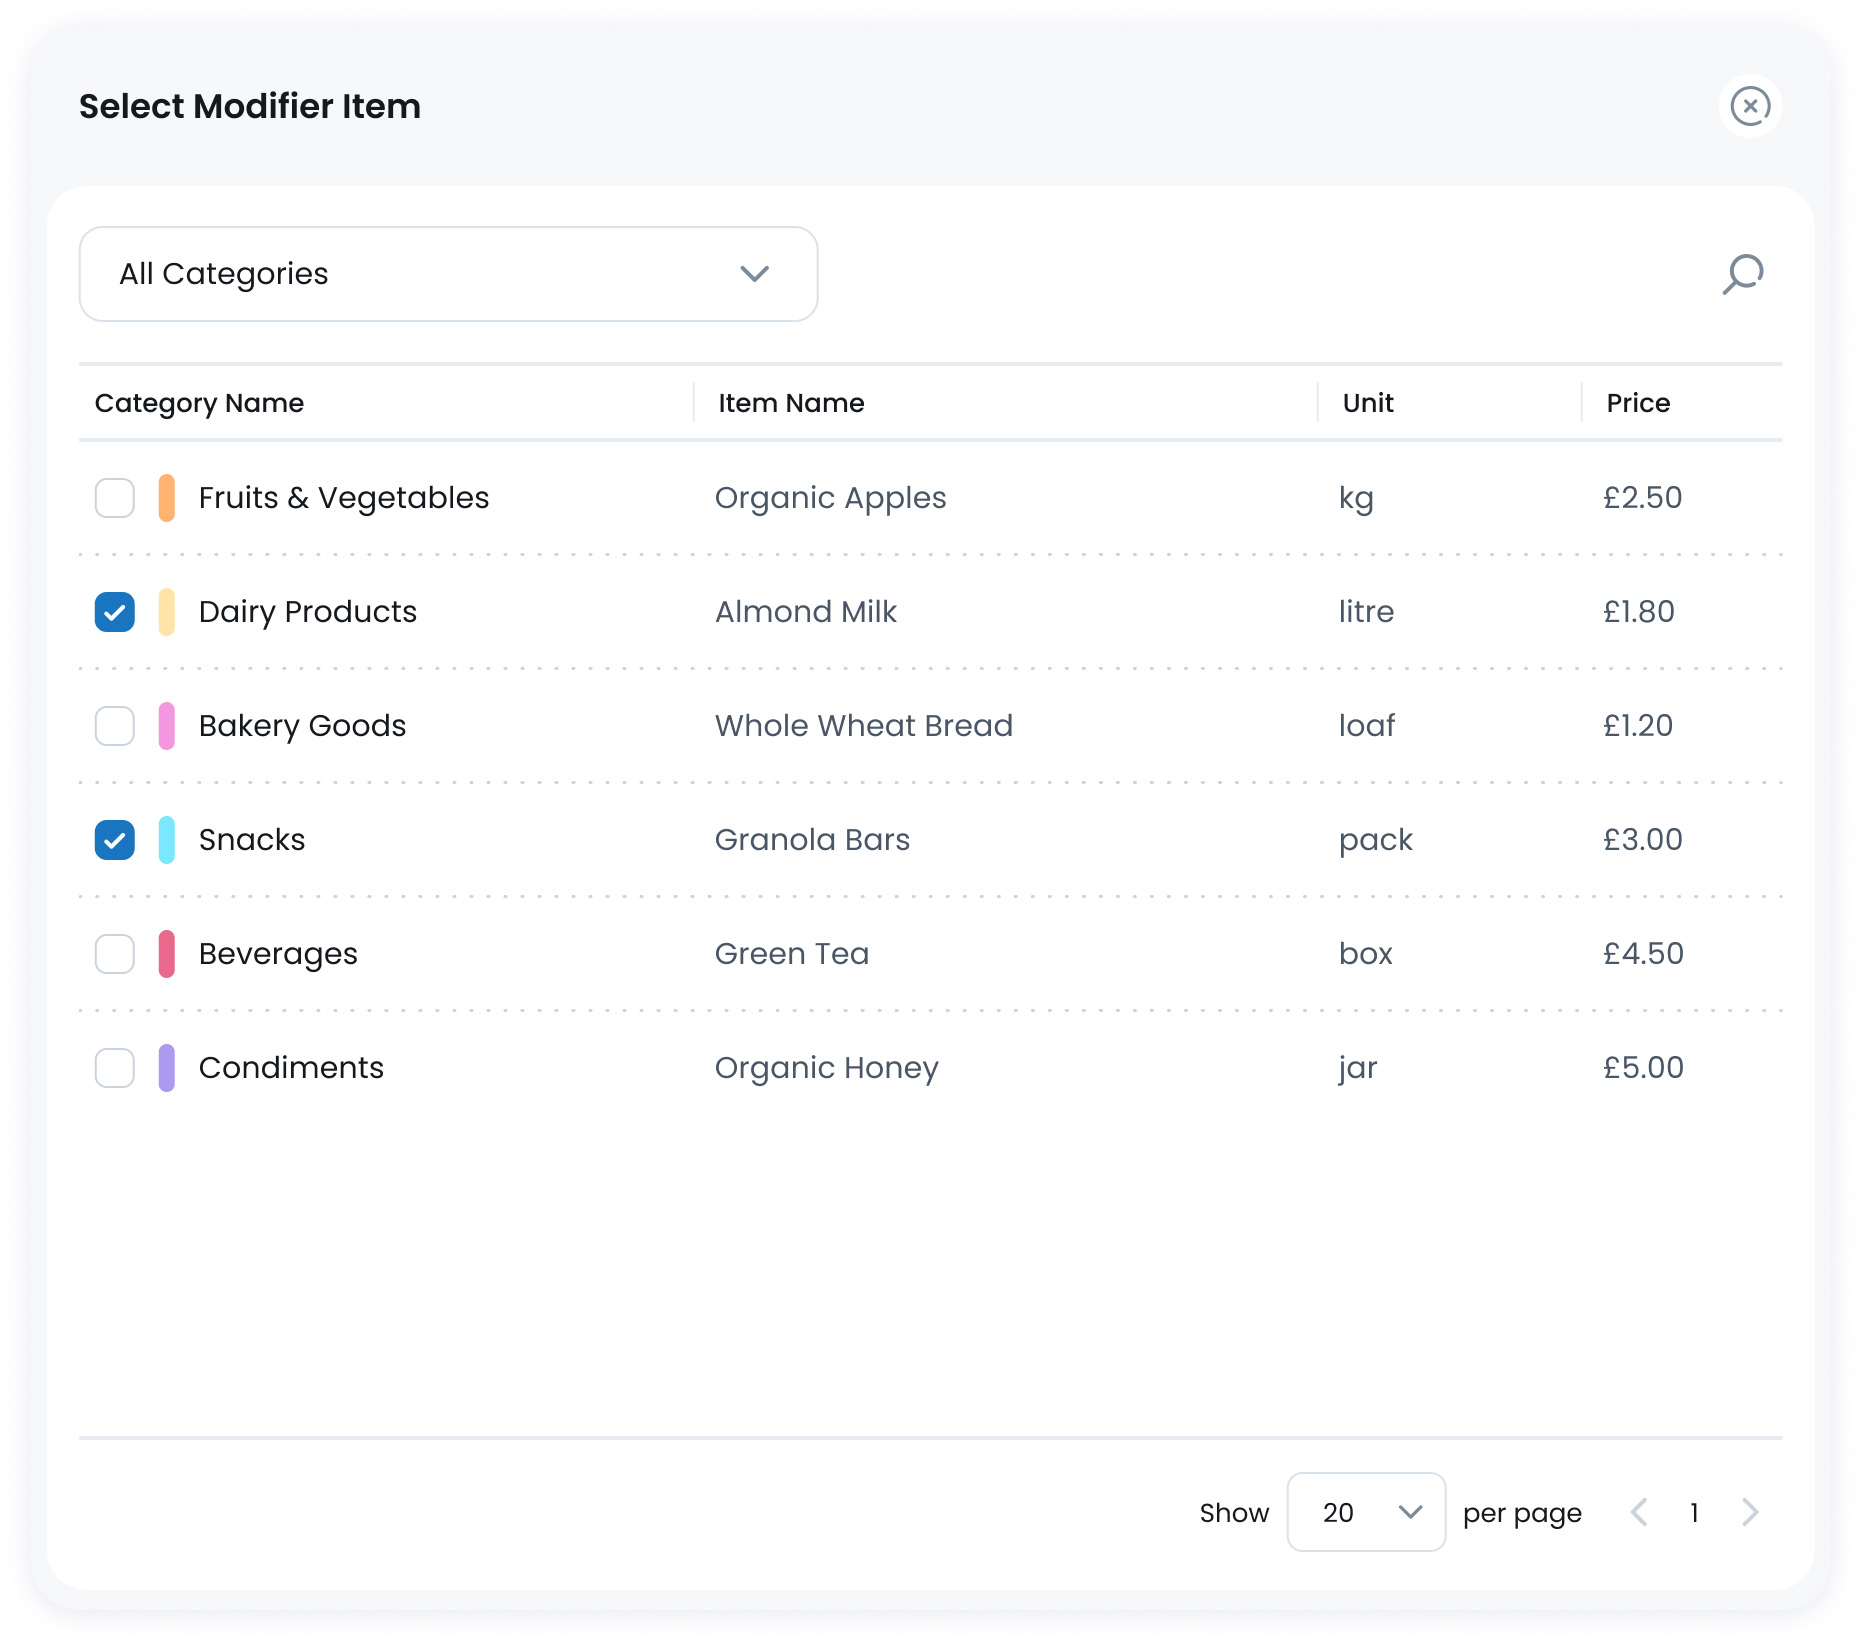This screenshot has height=1644, width=1861.
Task: Click the red Beverages color tag
Action: coord(167,954)
